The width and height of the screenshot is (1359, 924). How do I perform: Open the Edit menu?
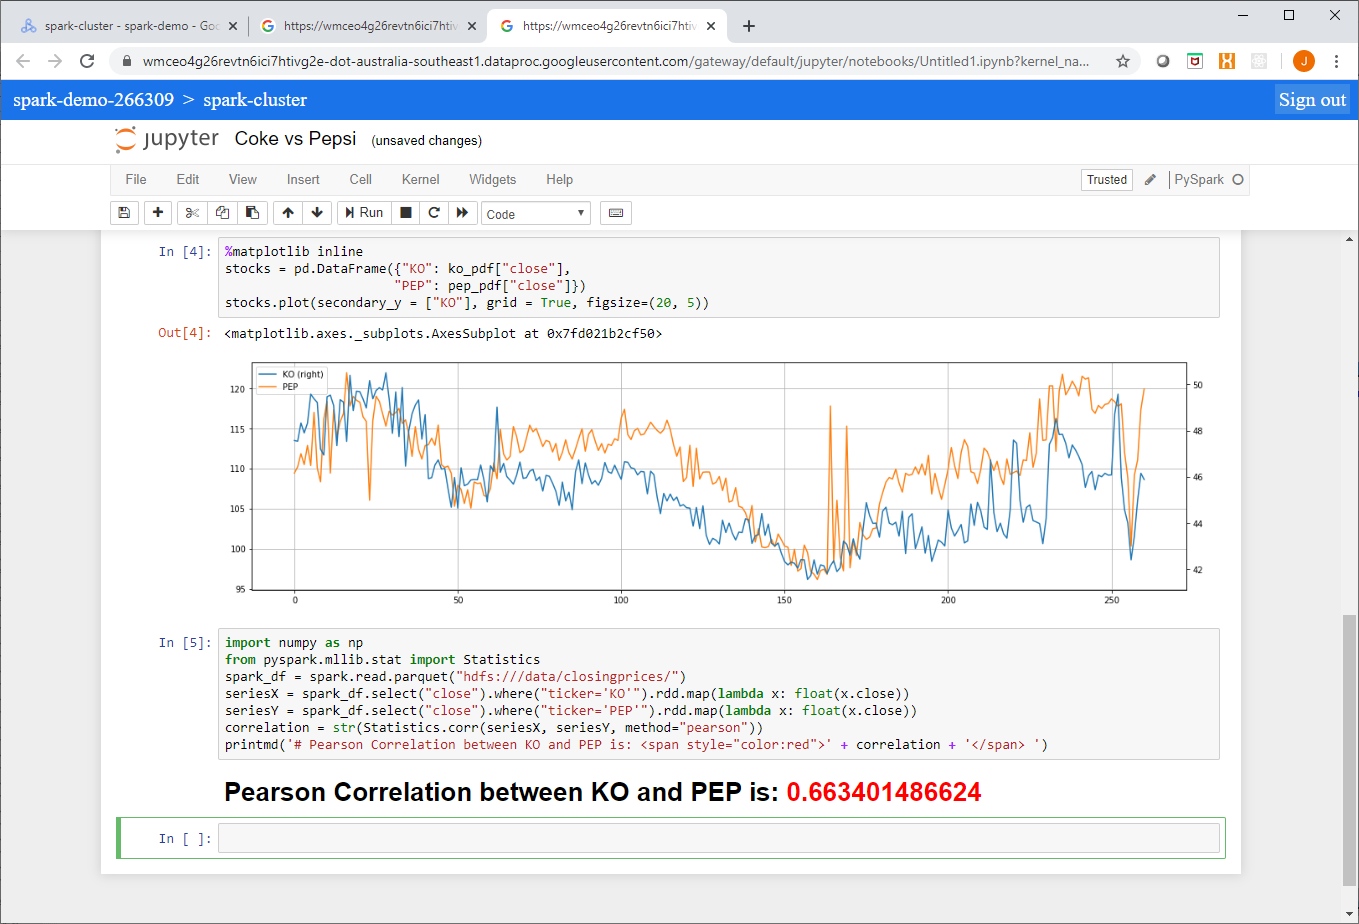click(188, 180)
